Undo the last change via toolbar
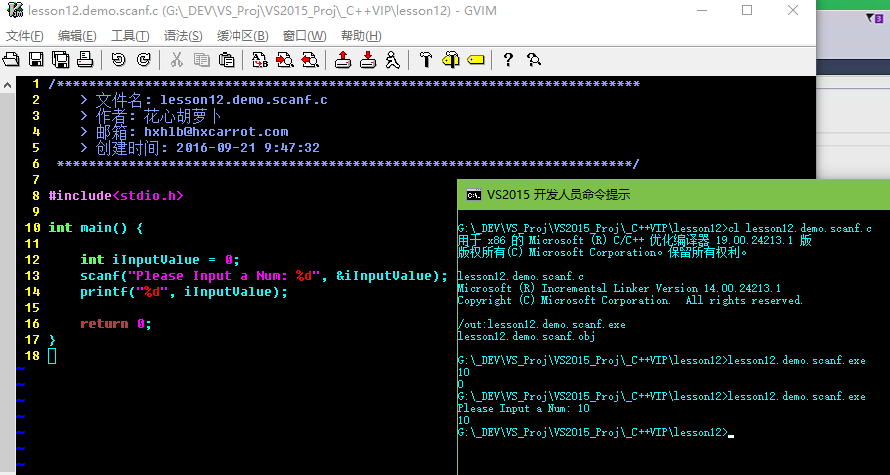The image size is (890, 475). 118,59
